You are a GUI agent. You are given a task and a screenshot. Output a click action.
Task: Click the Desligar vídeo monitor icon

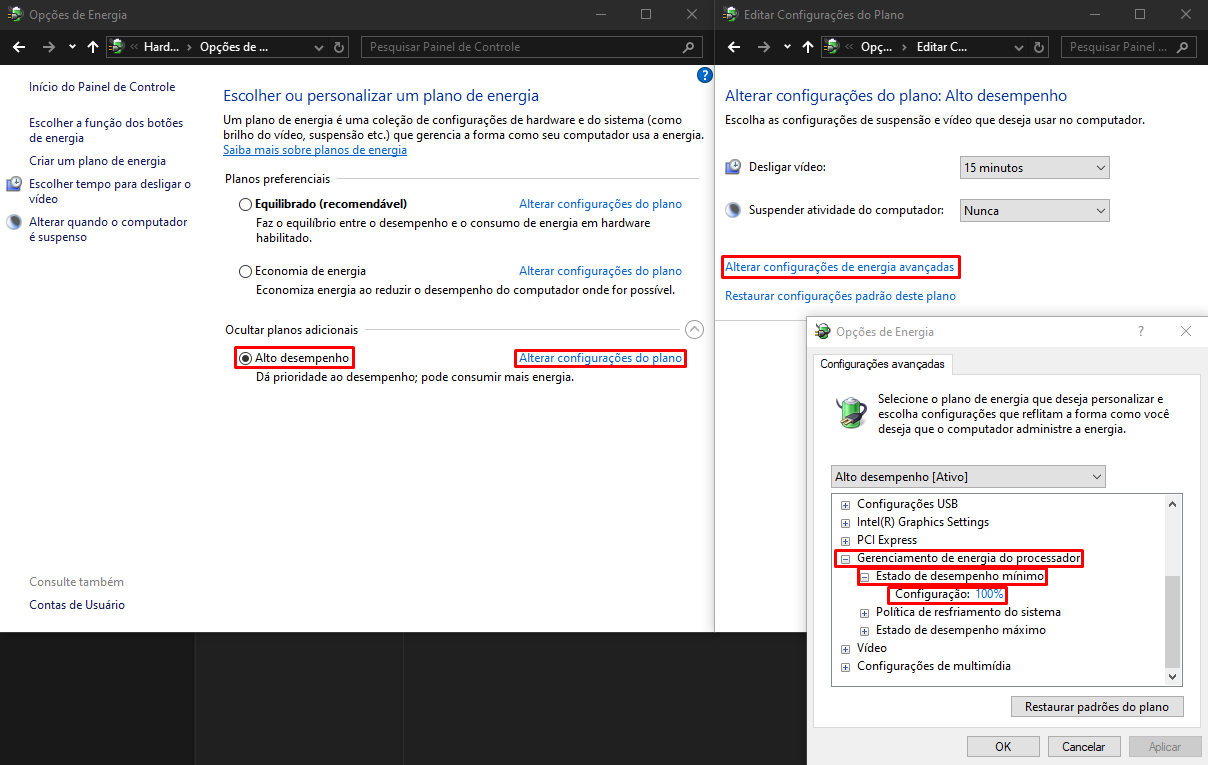(734, 168)
